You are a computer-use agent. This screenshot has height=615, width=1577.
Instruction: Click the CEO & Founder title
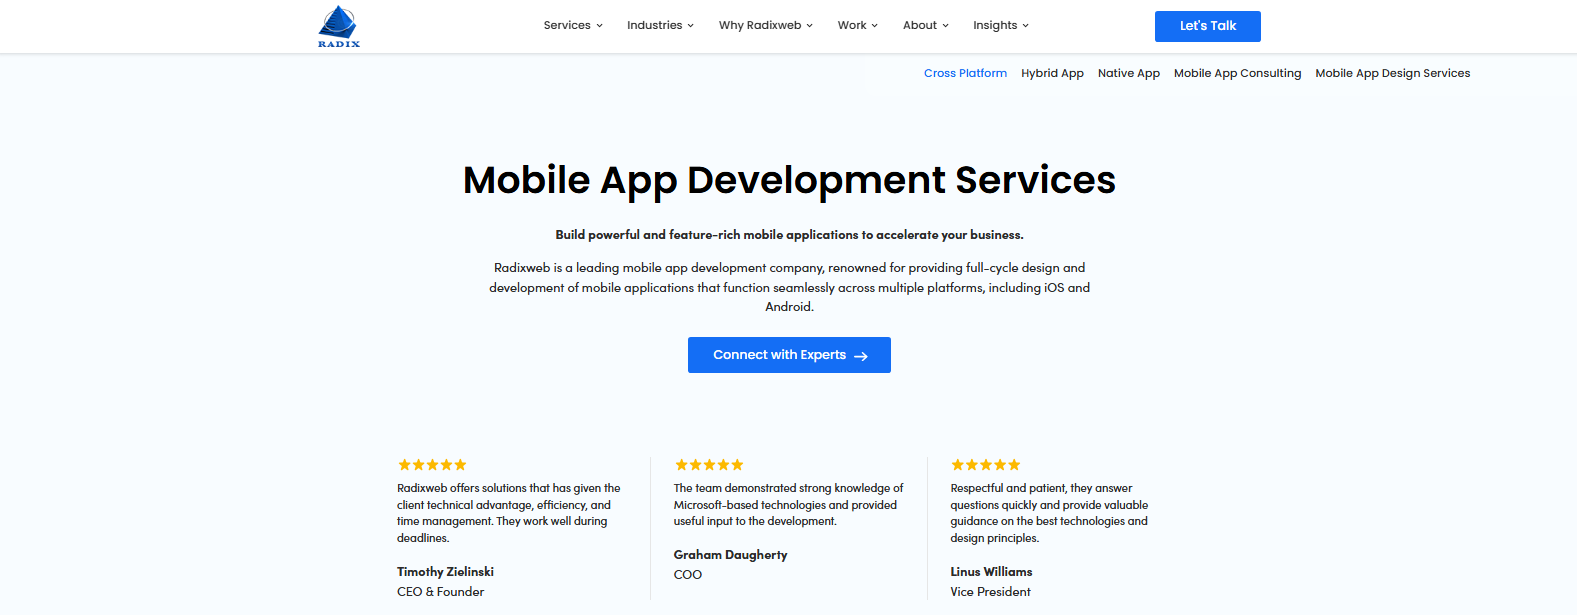(440, 592)
